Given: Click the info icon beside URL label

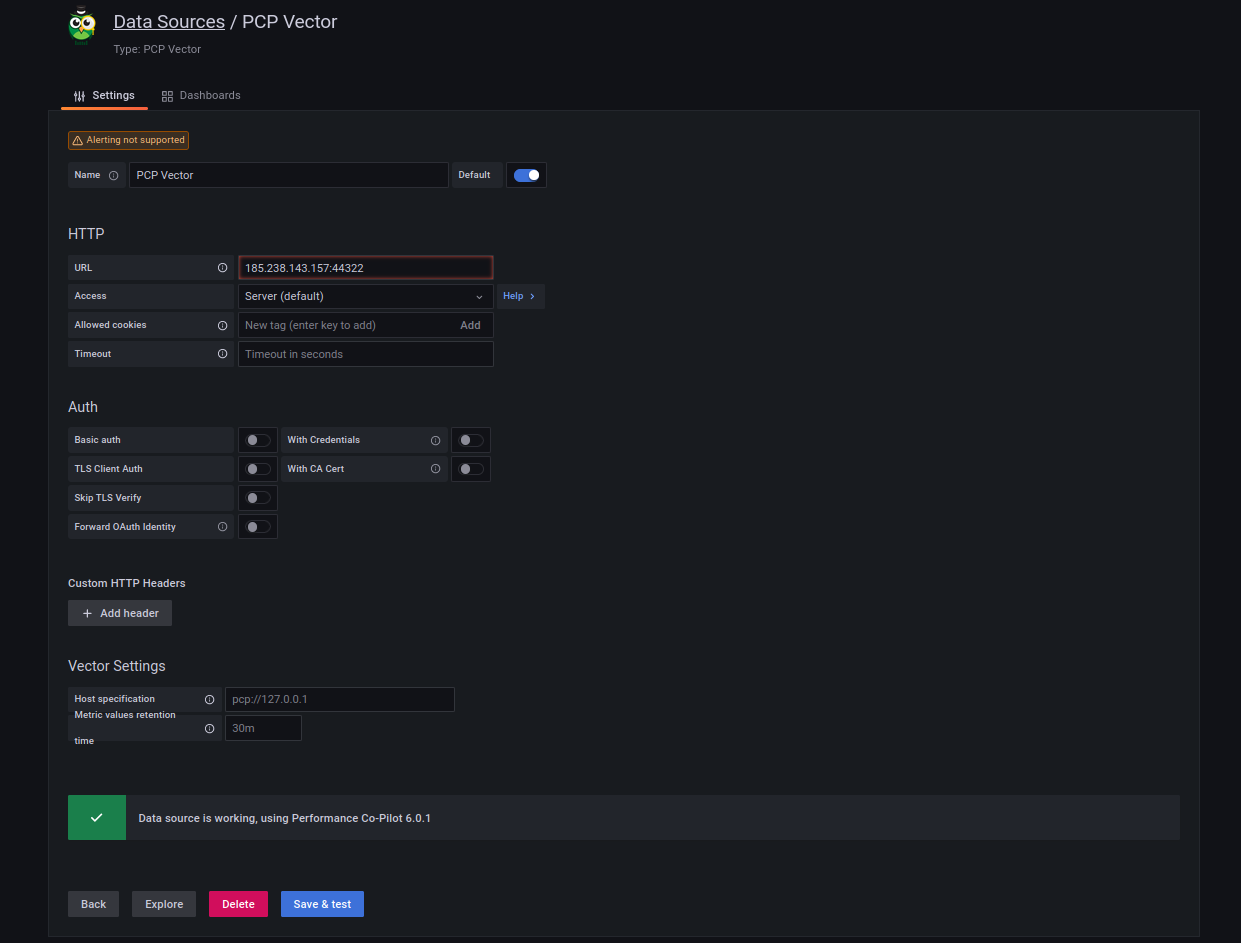Looking at the screenshot, I should (x=222, y=268).
